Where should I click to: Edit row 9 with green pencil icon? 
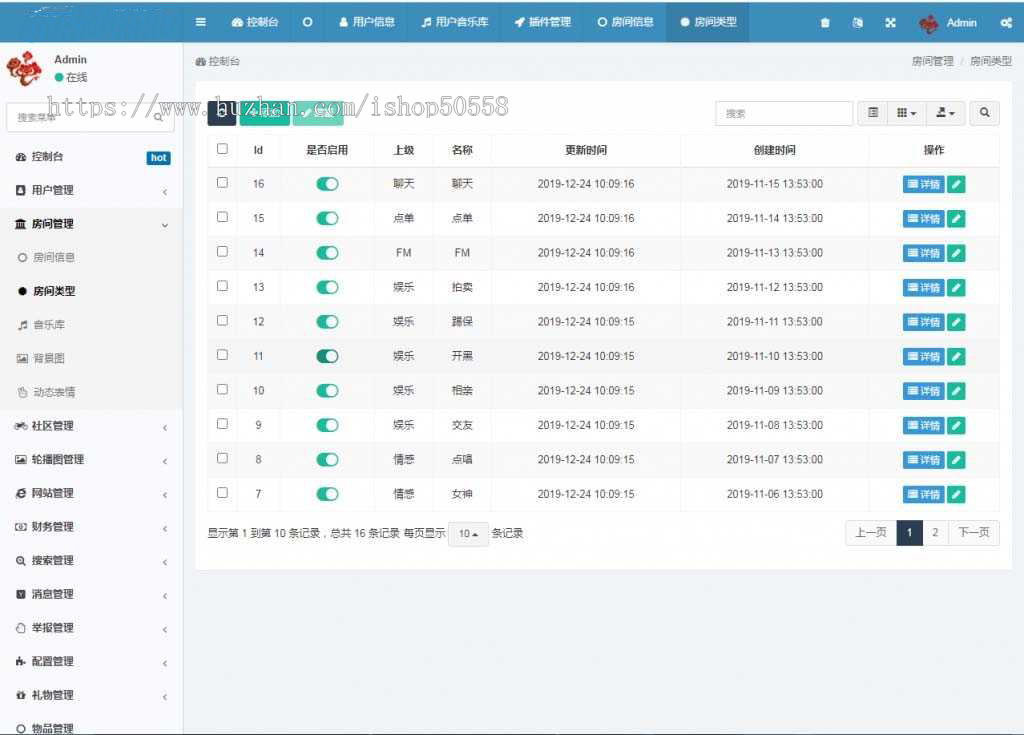956,425
